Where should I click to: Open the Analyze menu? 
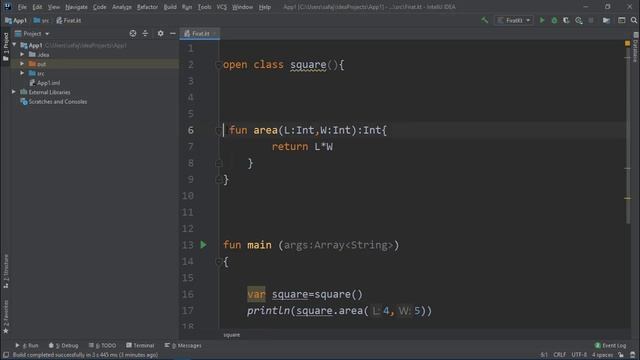tap(122, 7)
